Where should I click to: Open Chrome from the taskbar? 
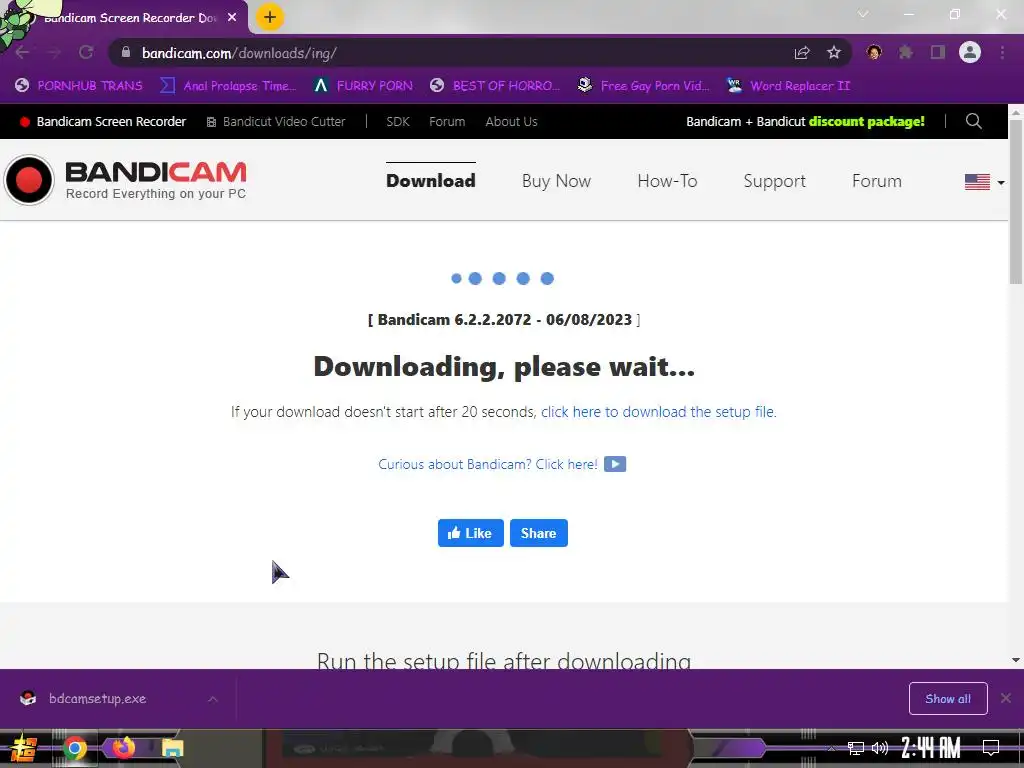(74, 748)
